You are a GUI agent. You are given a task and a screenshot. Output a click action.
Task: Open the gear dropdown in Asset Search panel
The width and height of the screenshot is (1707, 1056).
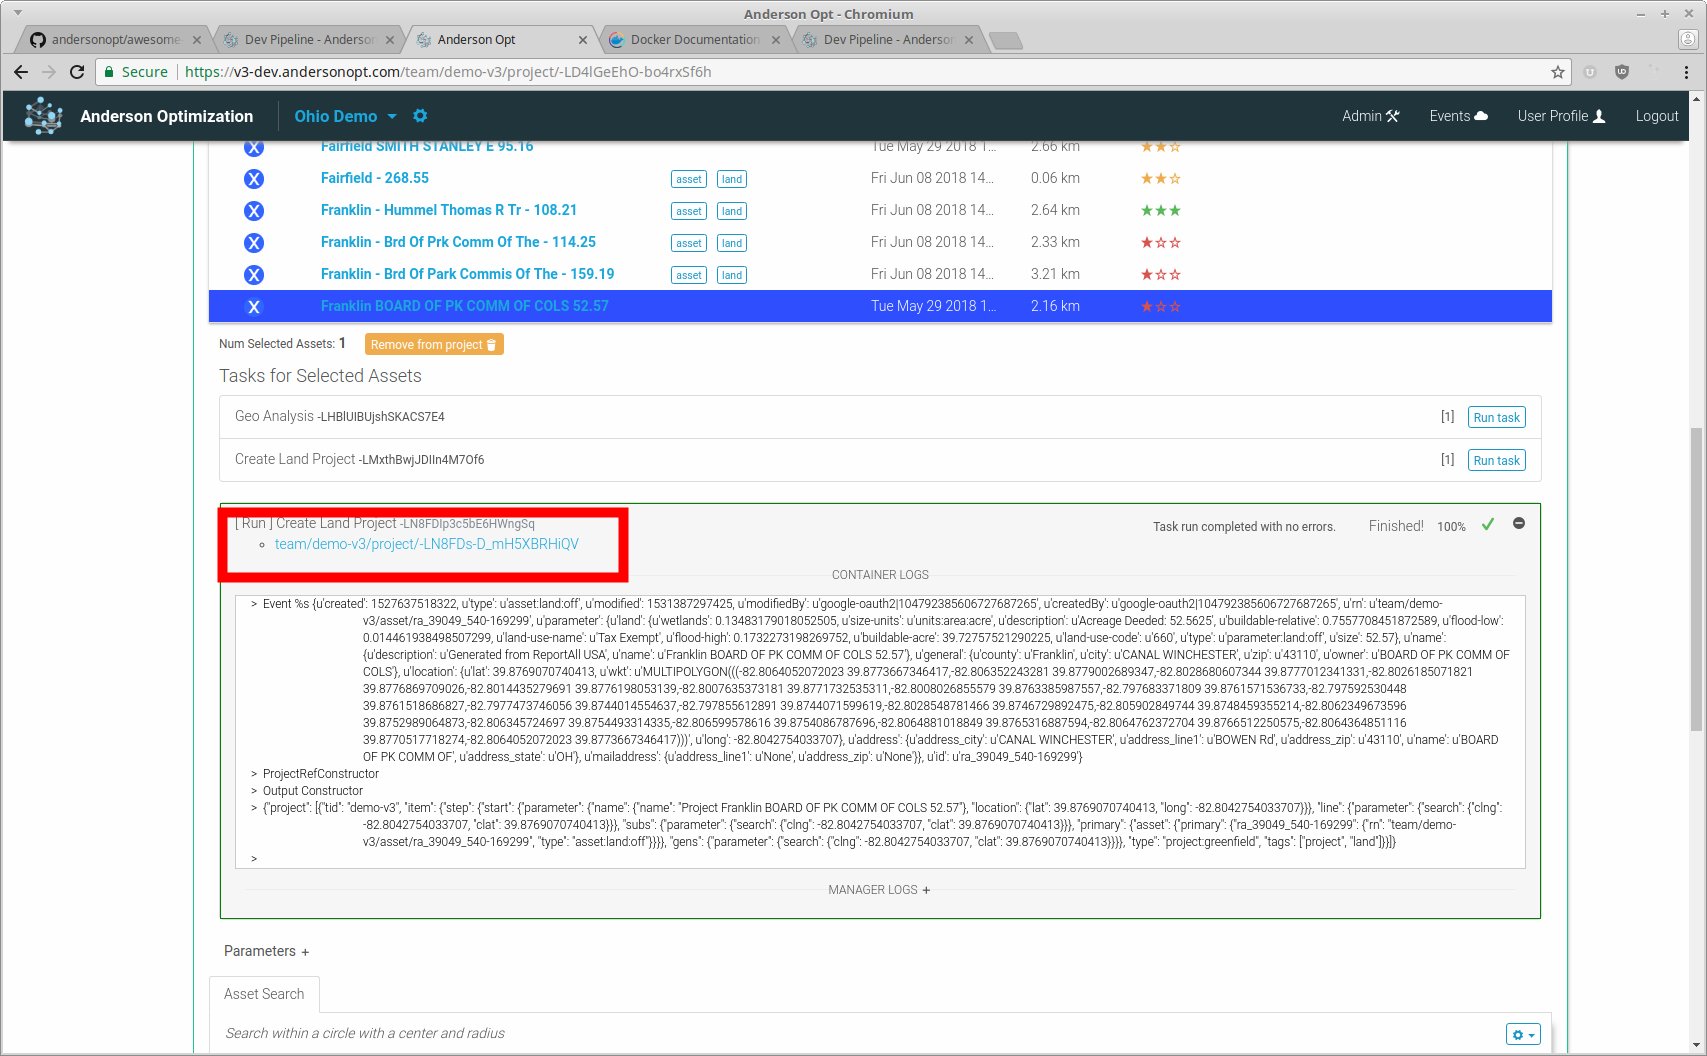point(1523,1035)
